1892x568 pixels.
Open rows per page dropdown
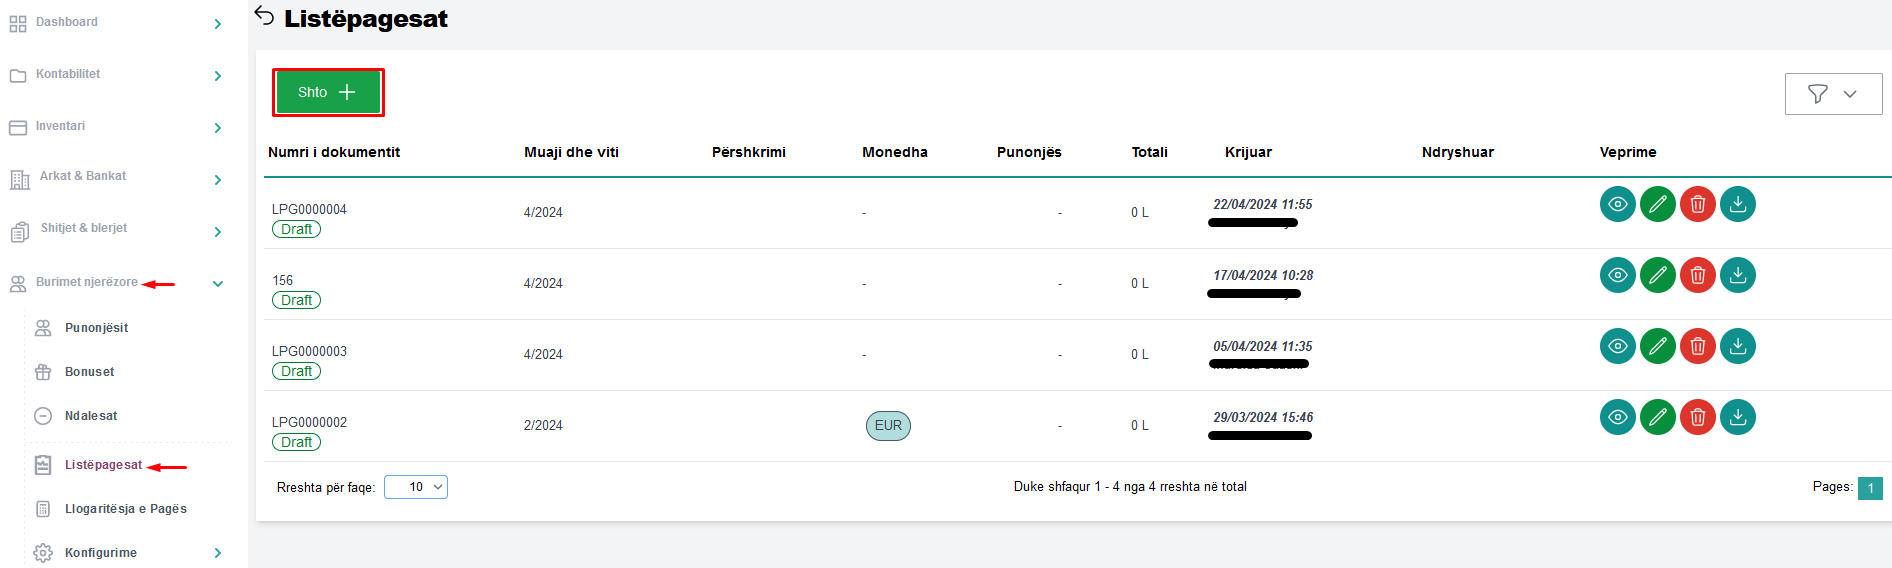(x=416, y=487)
